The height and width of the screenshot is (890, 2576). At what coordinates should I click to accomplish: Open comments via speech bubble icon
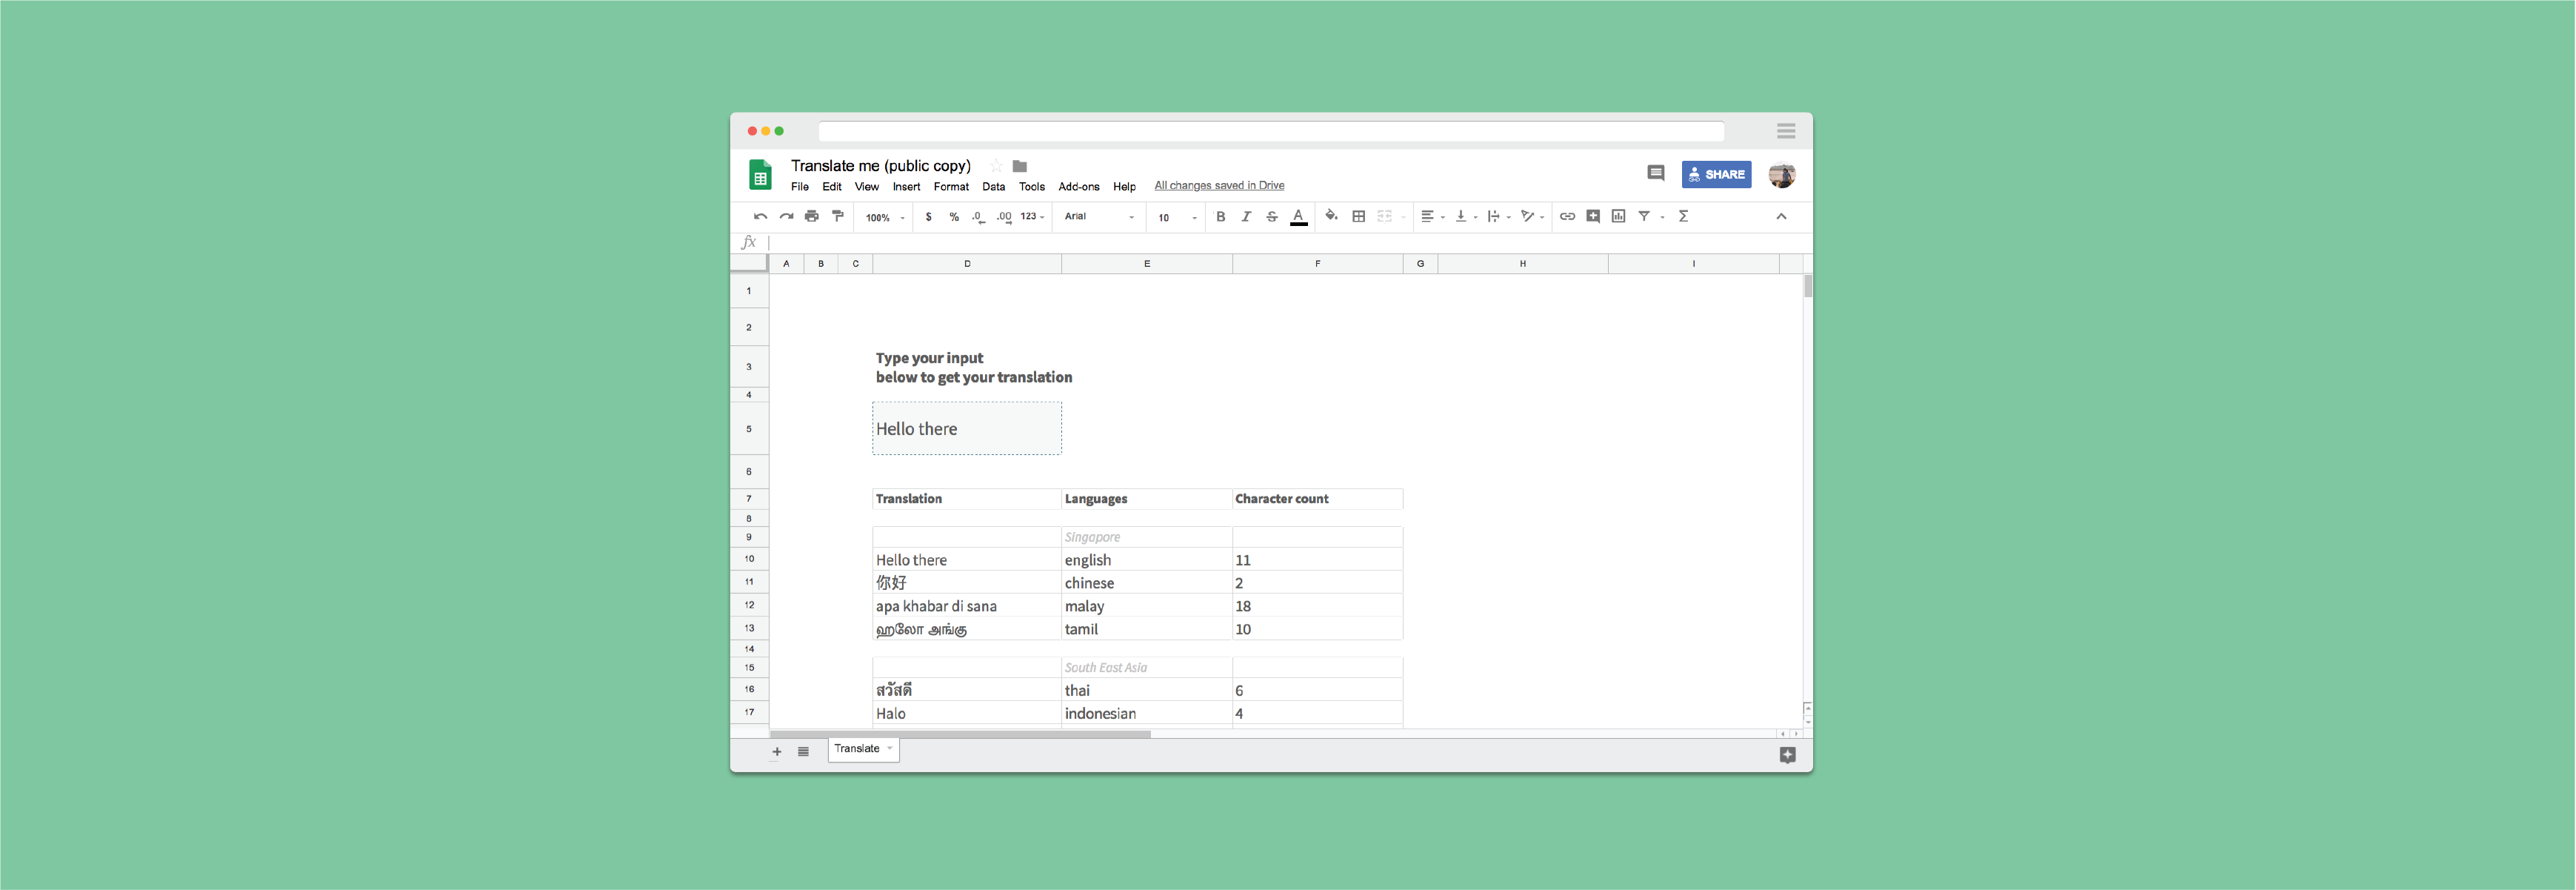[x=1656, y=173]
